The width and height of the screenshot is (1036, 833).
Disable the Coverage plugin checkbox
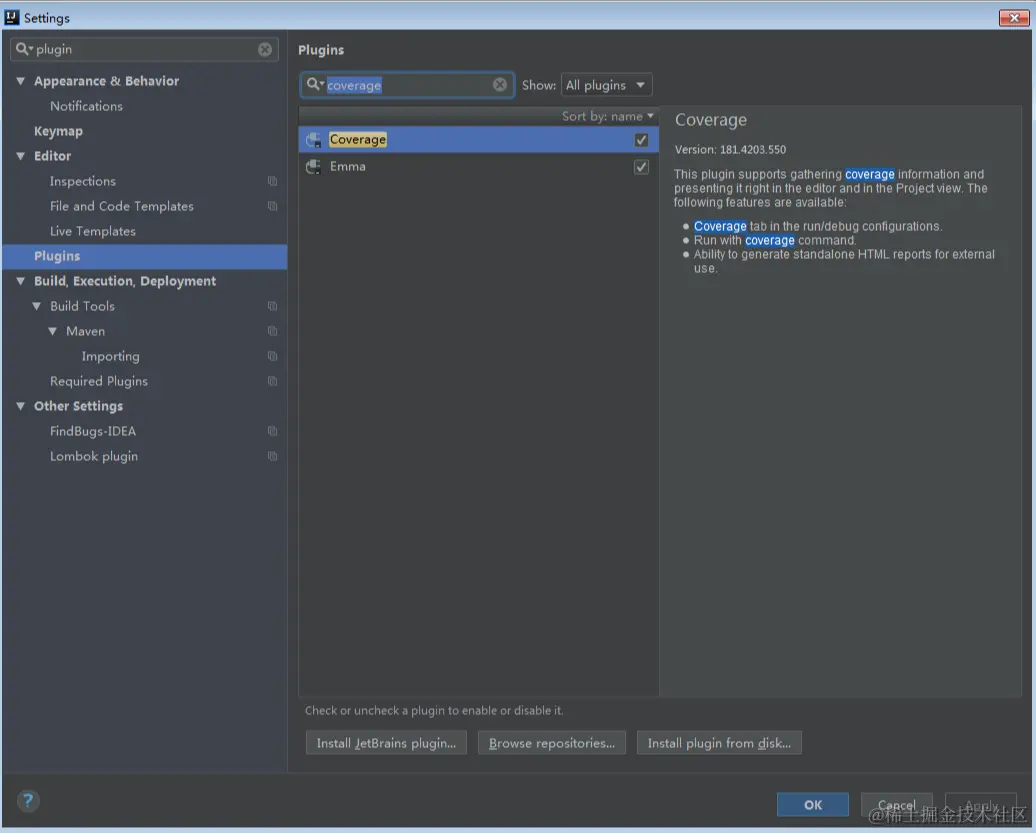(641, 140)
